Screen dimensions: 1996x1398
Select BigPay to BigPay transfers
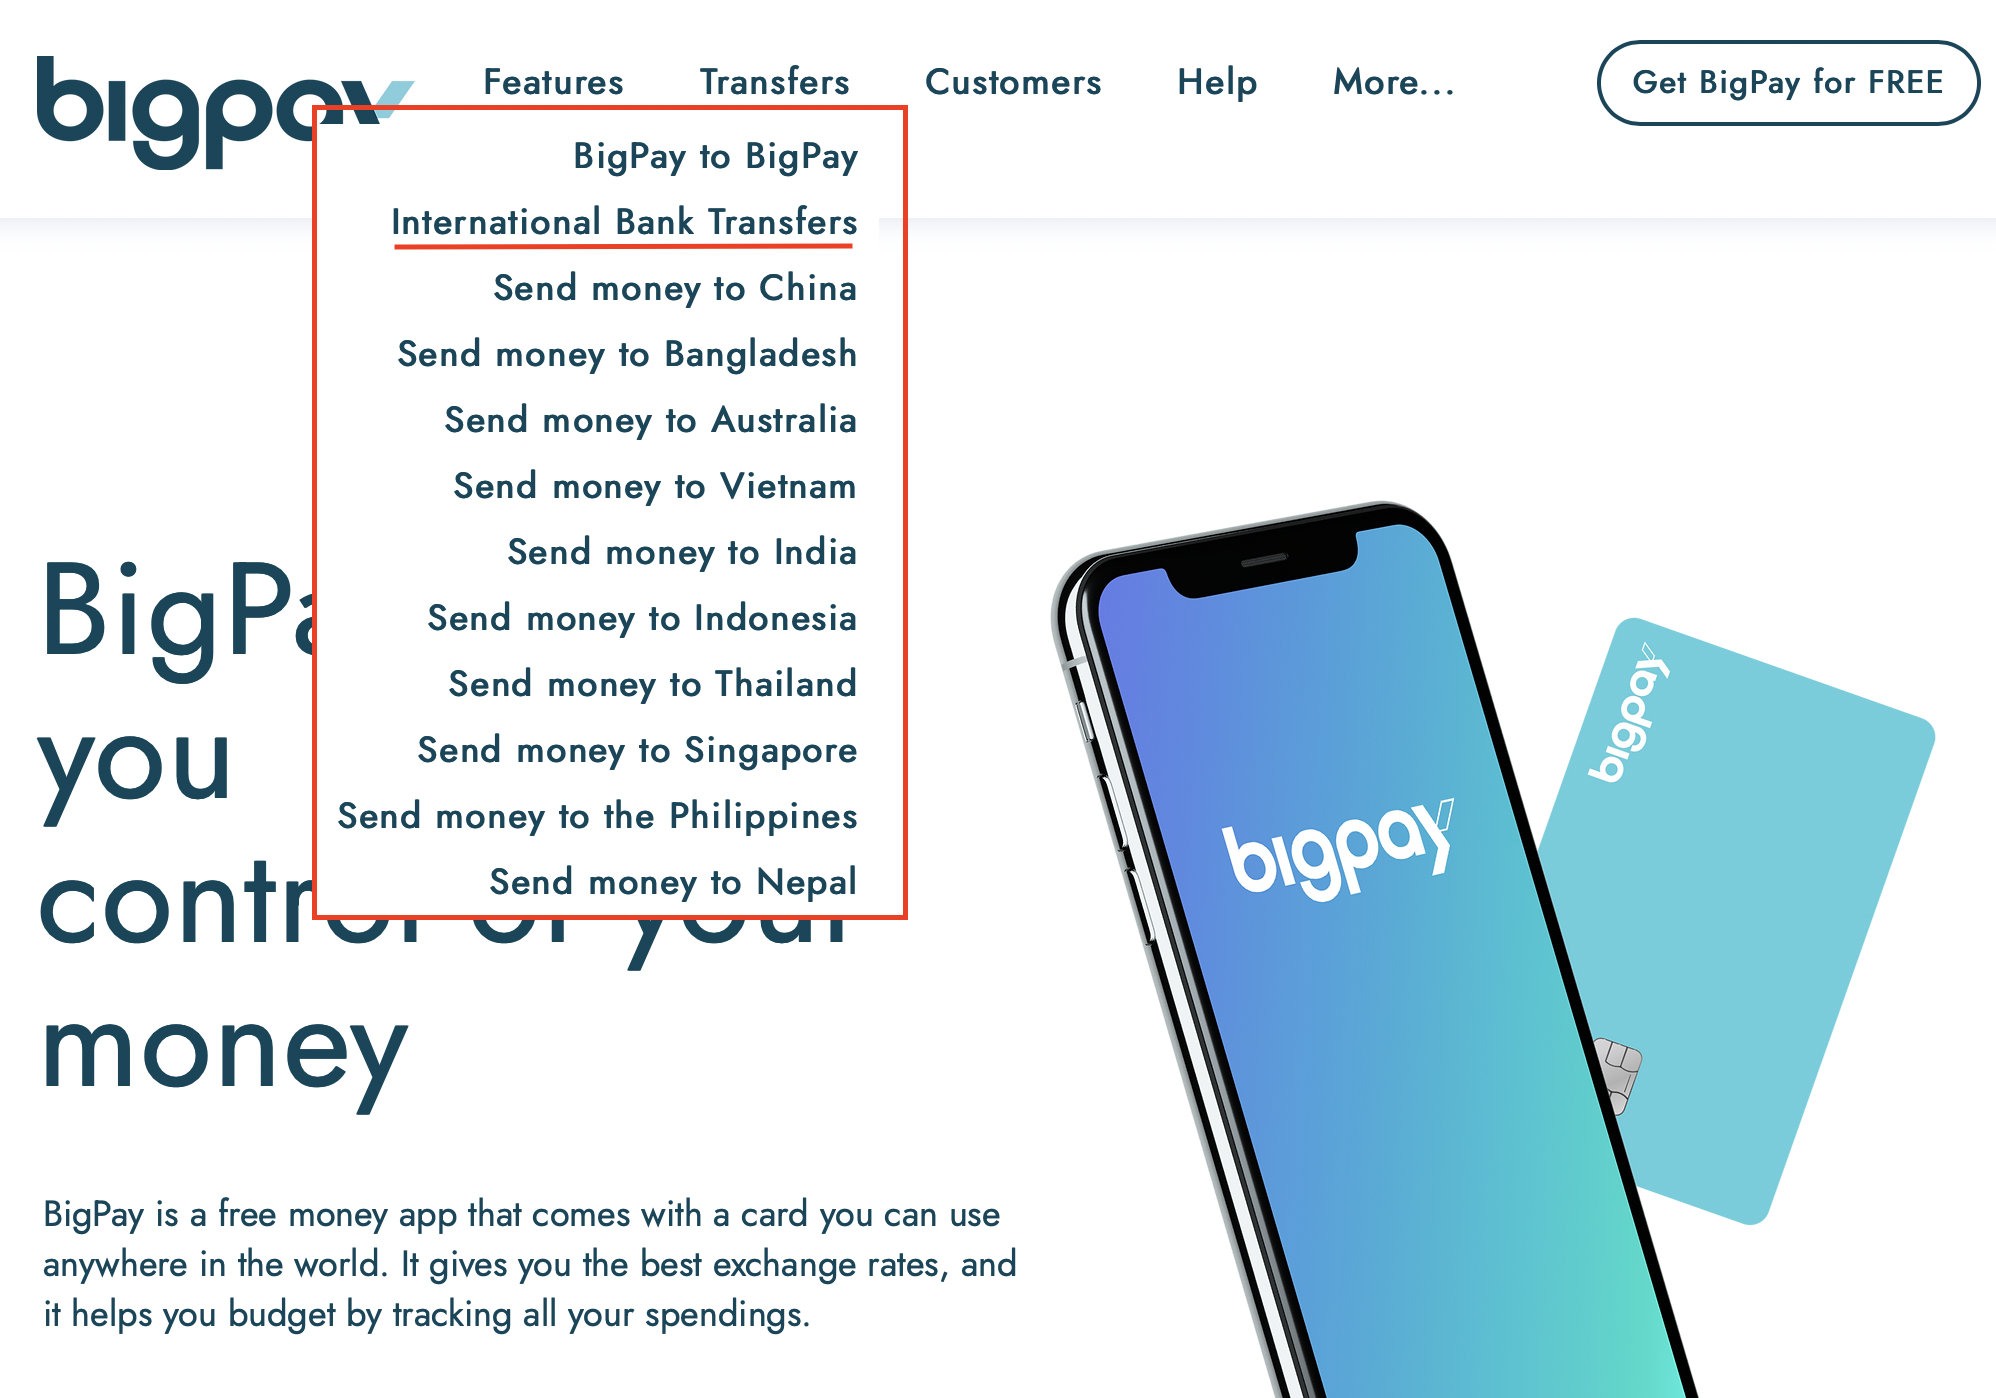pyautogui.click(x=715, y=156)
